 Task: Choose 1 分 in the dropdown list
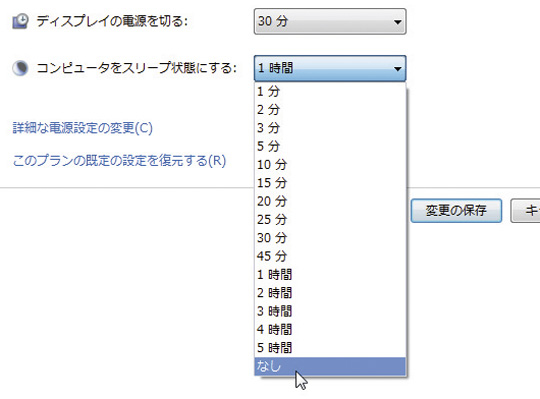[330, 92]
